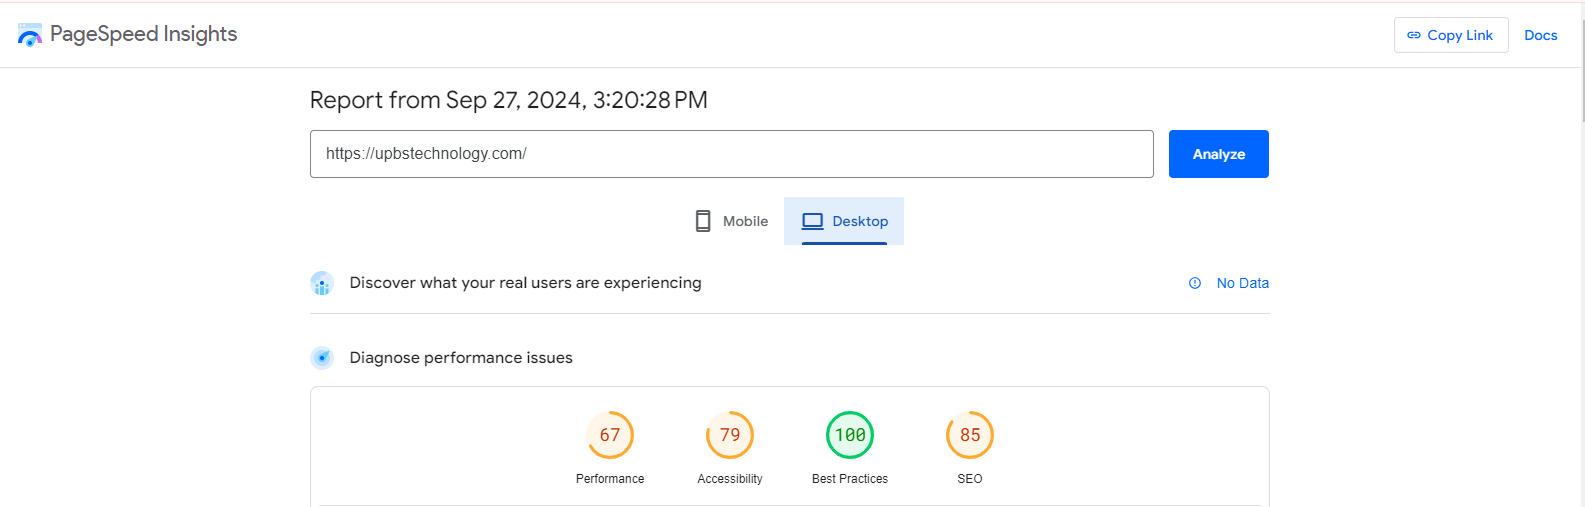Click the No Data link
The height and width of the screenshot is (507, 1585).
(x=1242, y=283)
